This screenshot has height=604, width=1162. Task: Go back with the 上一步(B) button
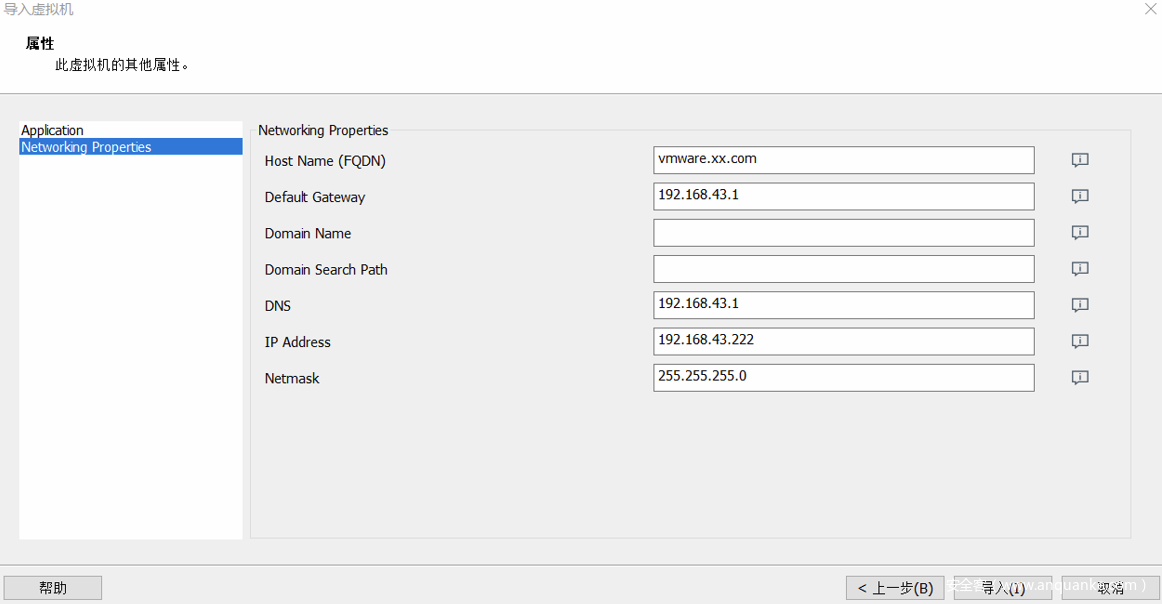pyautogui.click(x=895, y=588)
